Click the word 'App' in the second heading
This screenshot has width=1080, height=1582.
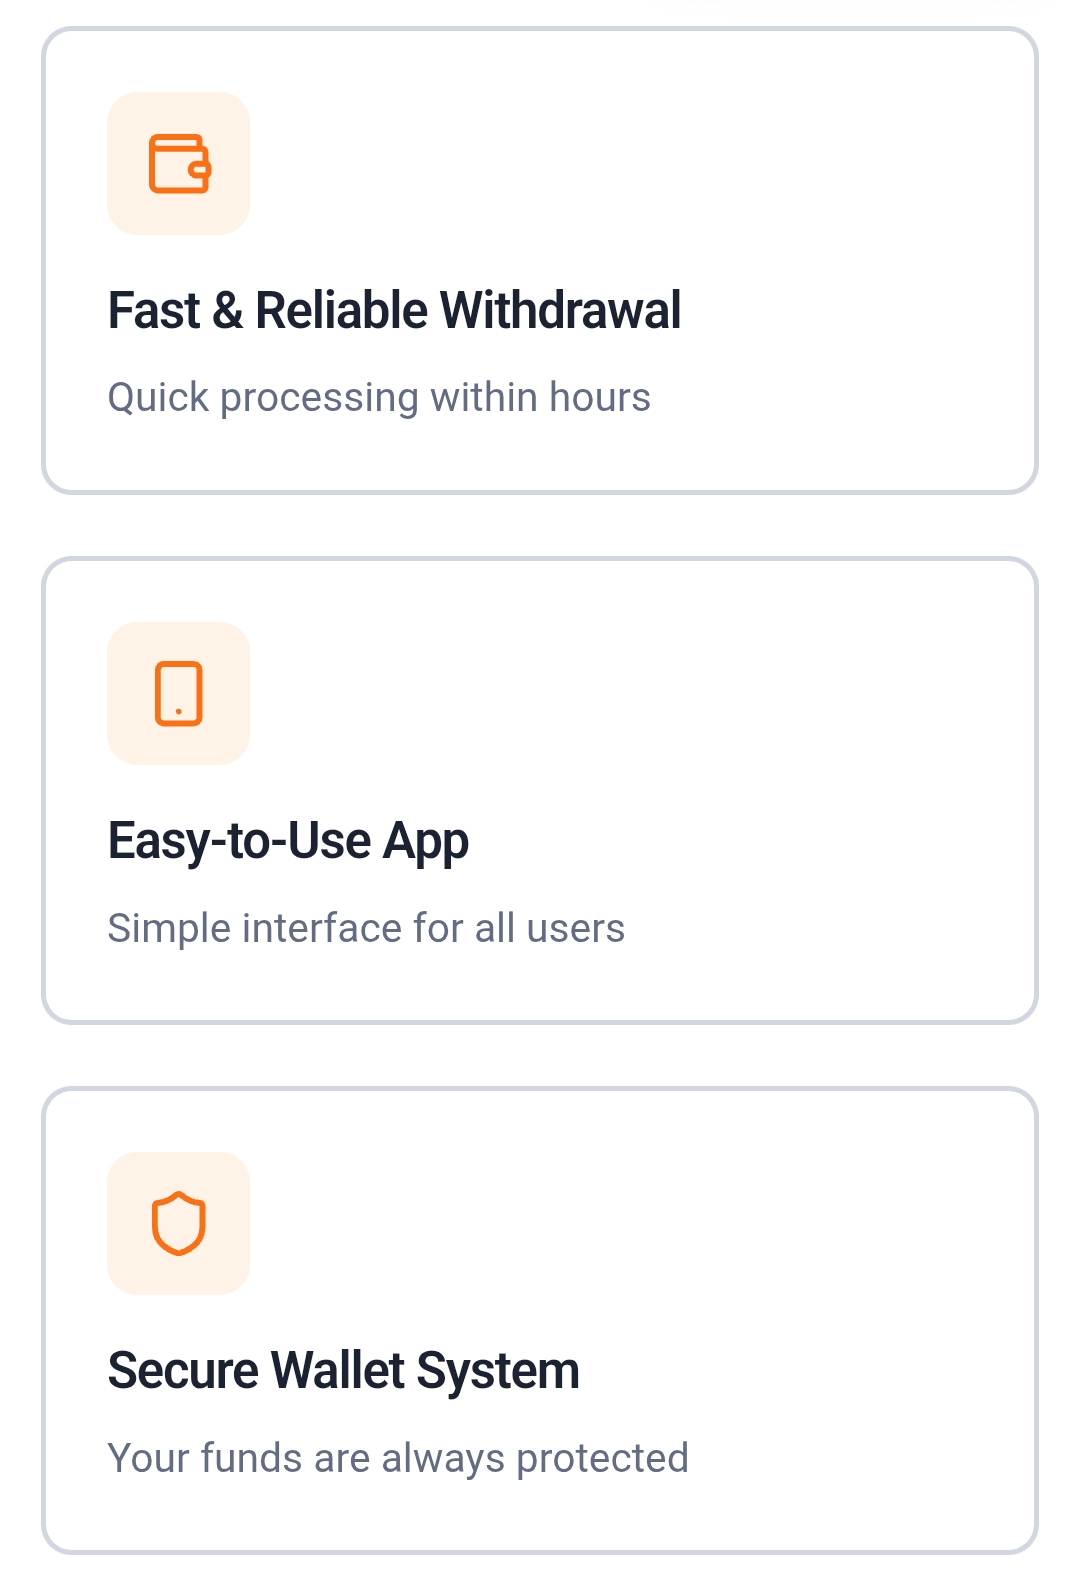426,842
